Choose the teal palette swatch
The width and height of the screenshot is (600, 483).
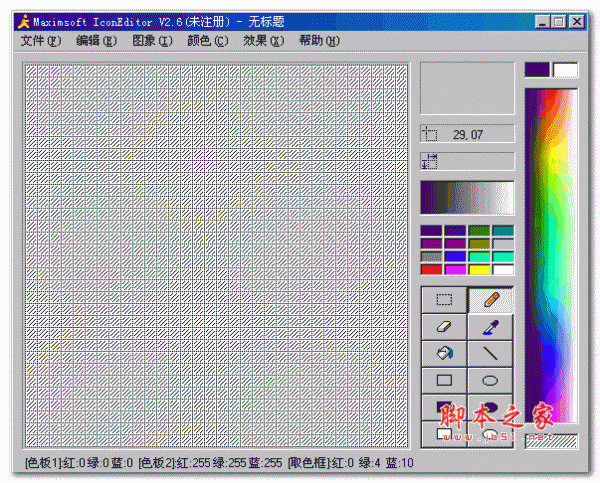click(x=503, y=230)
